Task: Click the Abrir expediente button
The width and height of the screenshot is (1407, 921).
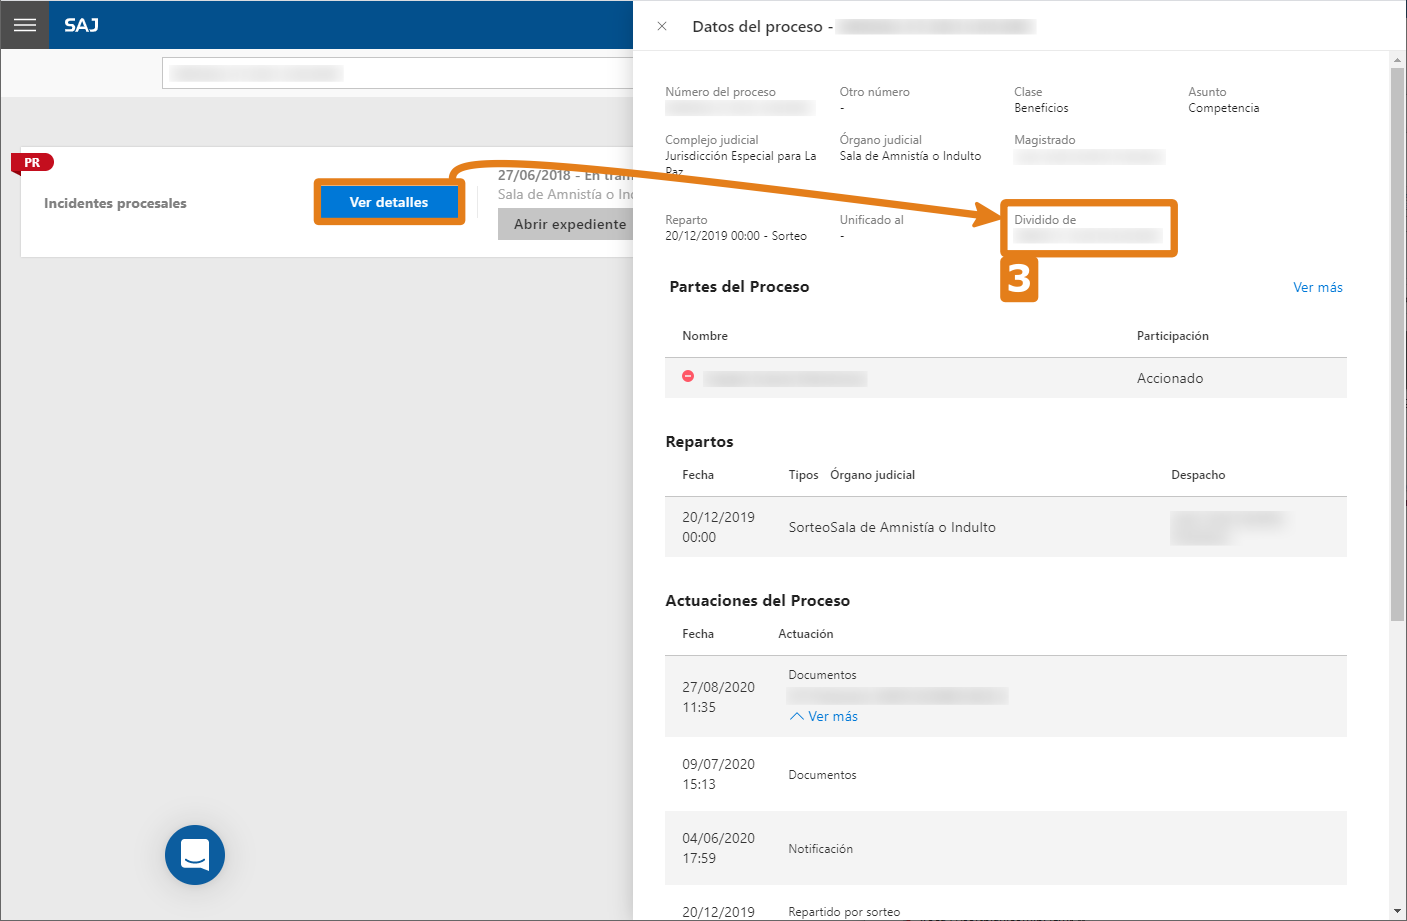Action: click(x=566, y=224)
